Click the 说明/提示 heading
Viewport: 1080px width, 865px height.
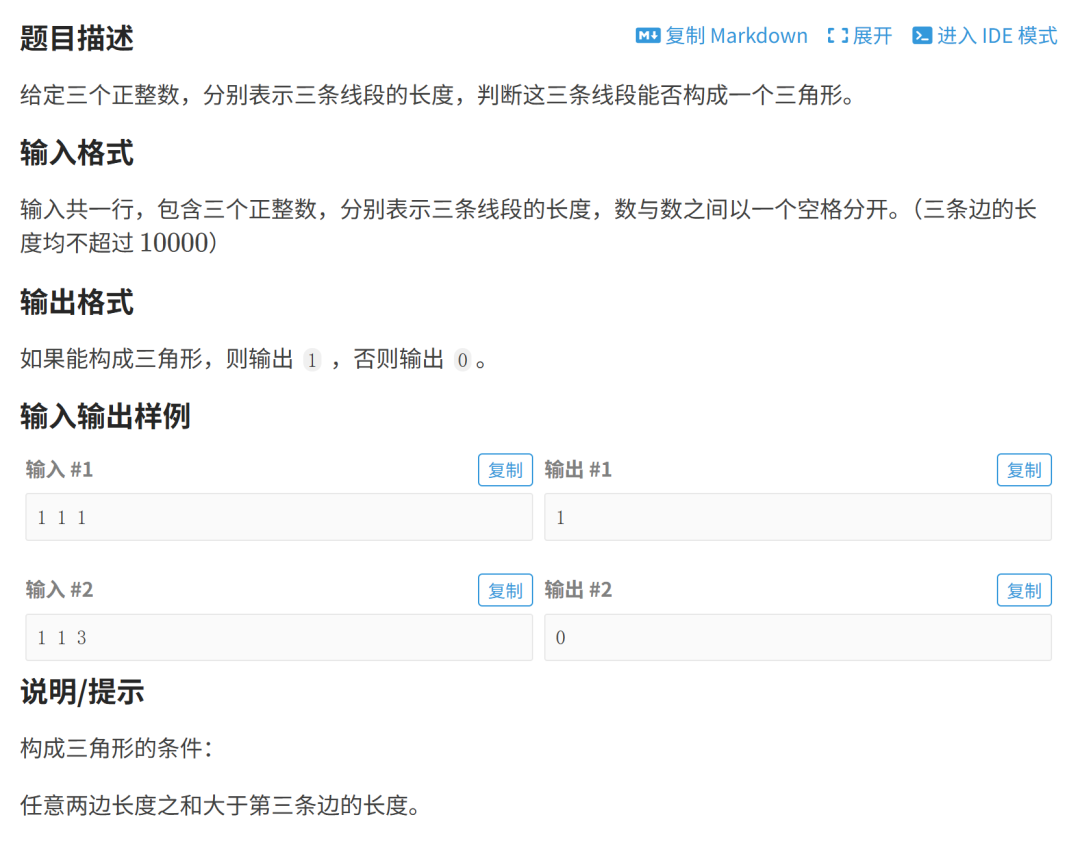coord(82,691)
